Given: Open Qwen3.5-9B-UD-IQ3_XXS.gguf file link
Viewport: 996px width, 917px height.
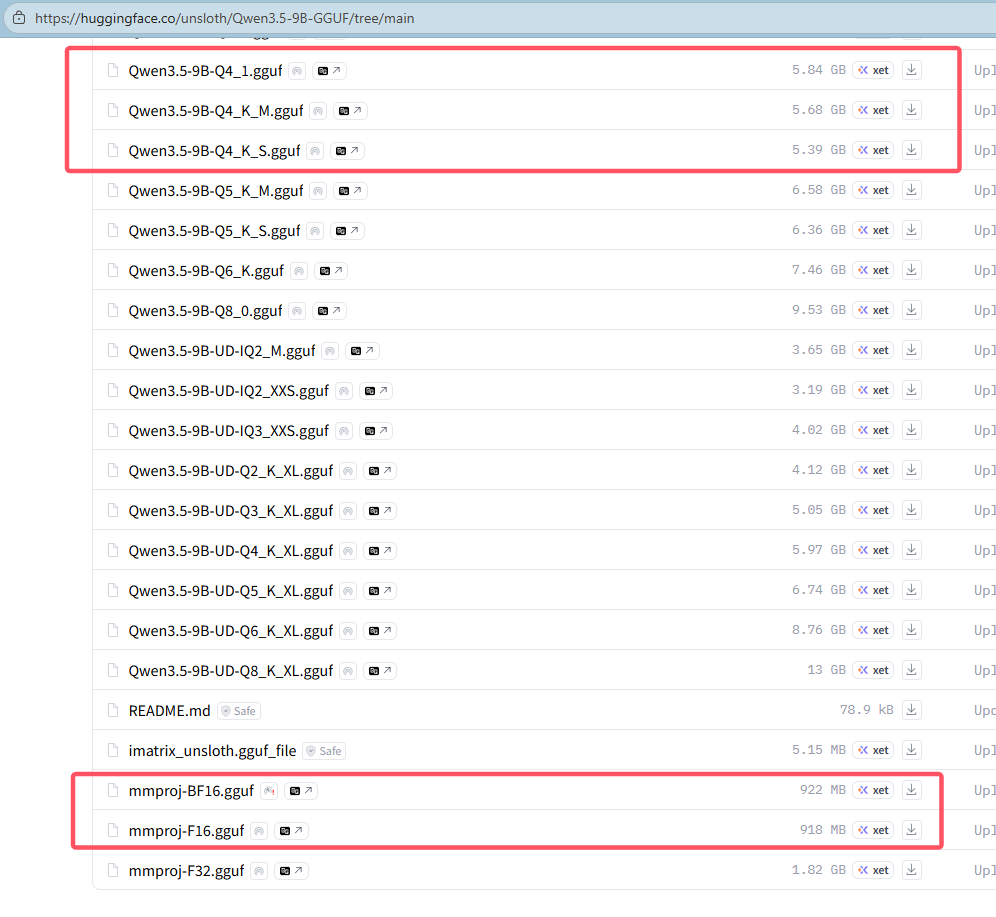Looking at the screenshot, I should tap(229, 431).
